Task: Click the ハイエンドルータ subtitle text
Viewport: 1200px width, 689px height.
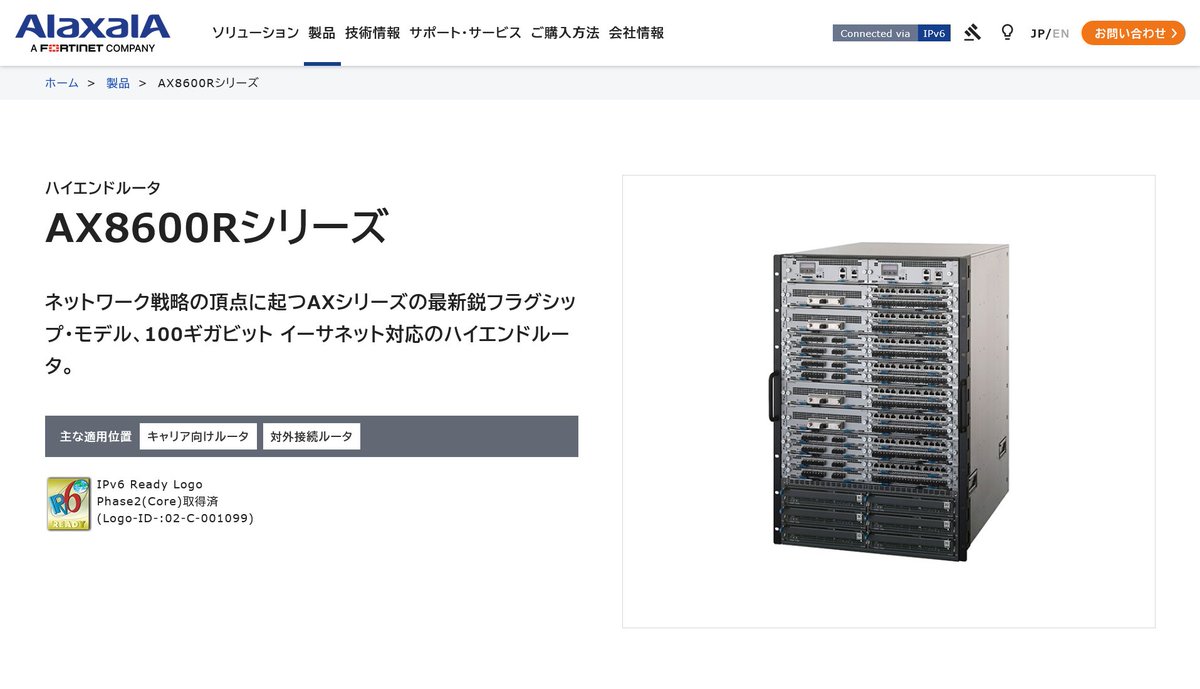Action: [103, 187]
